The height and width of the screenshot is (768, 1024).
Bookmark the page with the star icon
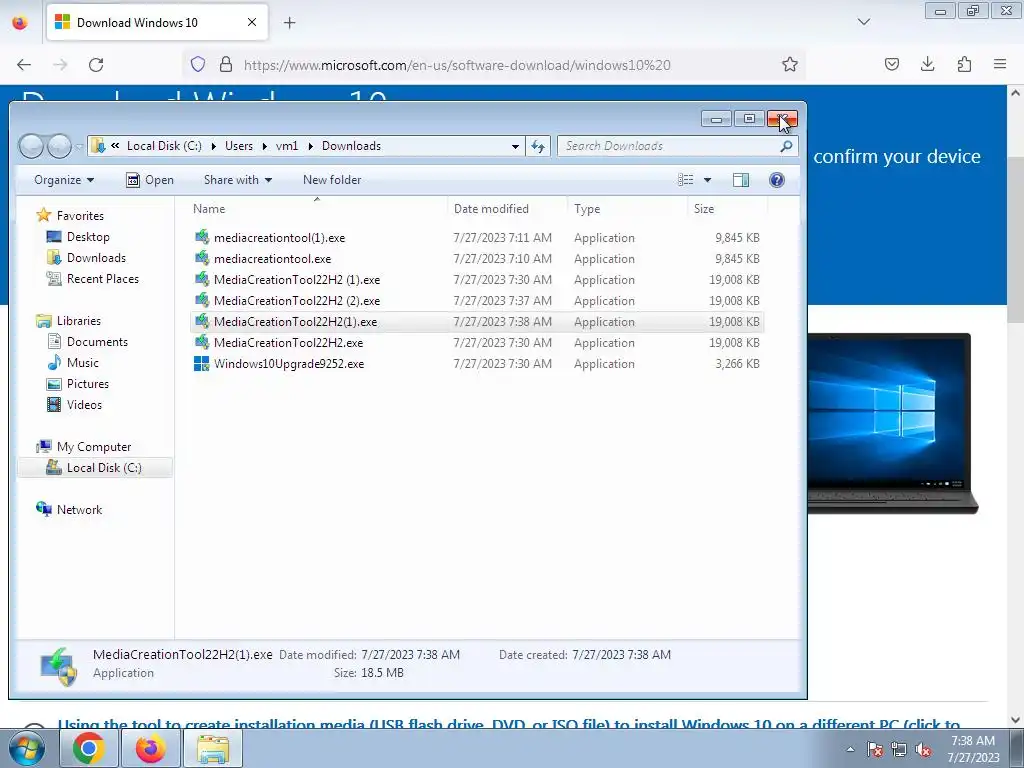pos(790,65)
